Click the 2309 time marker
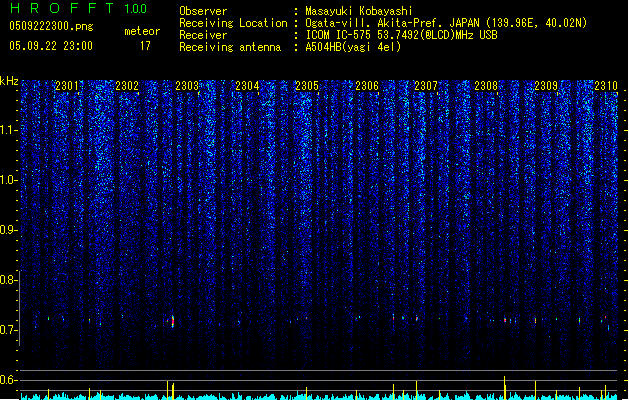The height and width of the screenshot is (400, 629). coord(546,86)
